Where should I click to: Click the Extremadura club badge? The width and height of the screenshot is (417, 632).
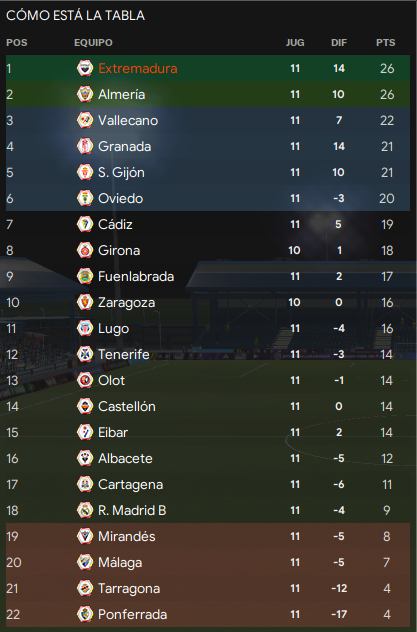[85, 68]
